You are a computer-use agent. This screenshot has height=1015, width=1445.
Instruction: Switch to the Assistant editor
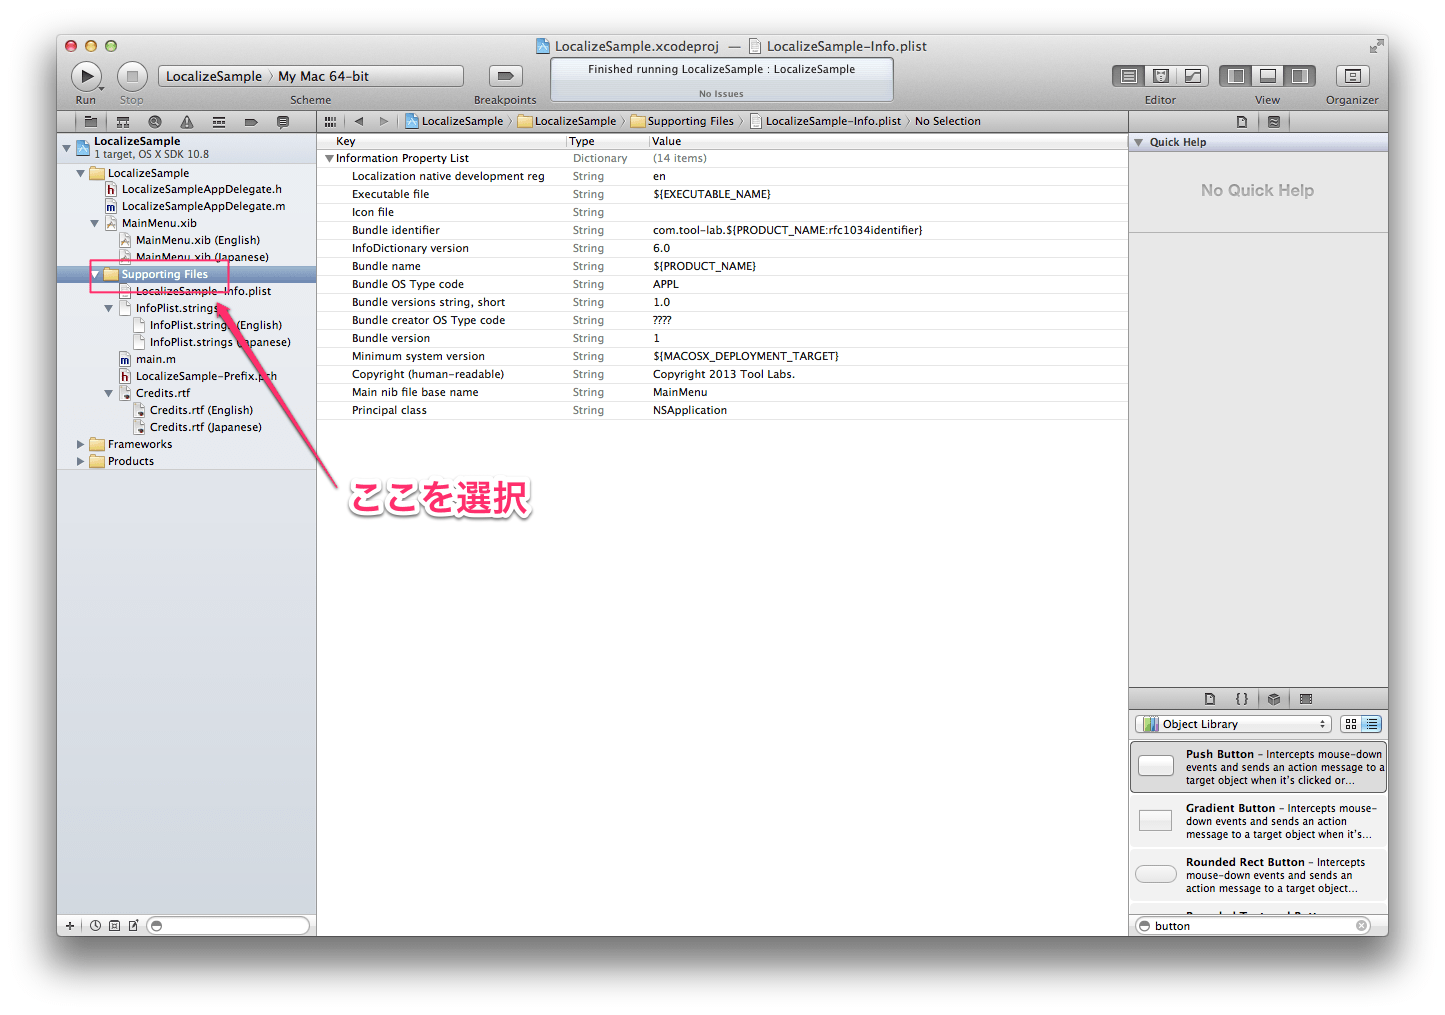pos(1161,76)
